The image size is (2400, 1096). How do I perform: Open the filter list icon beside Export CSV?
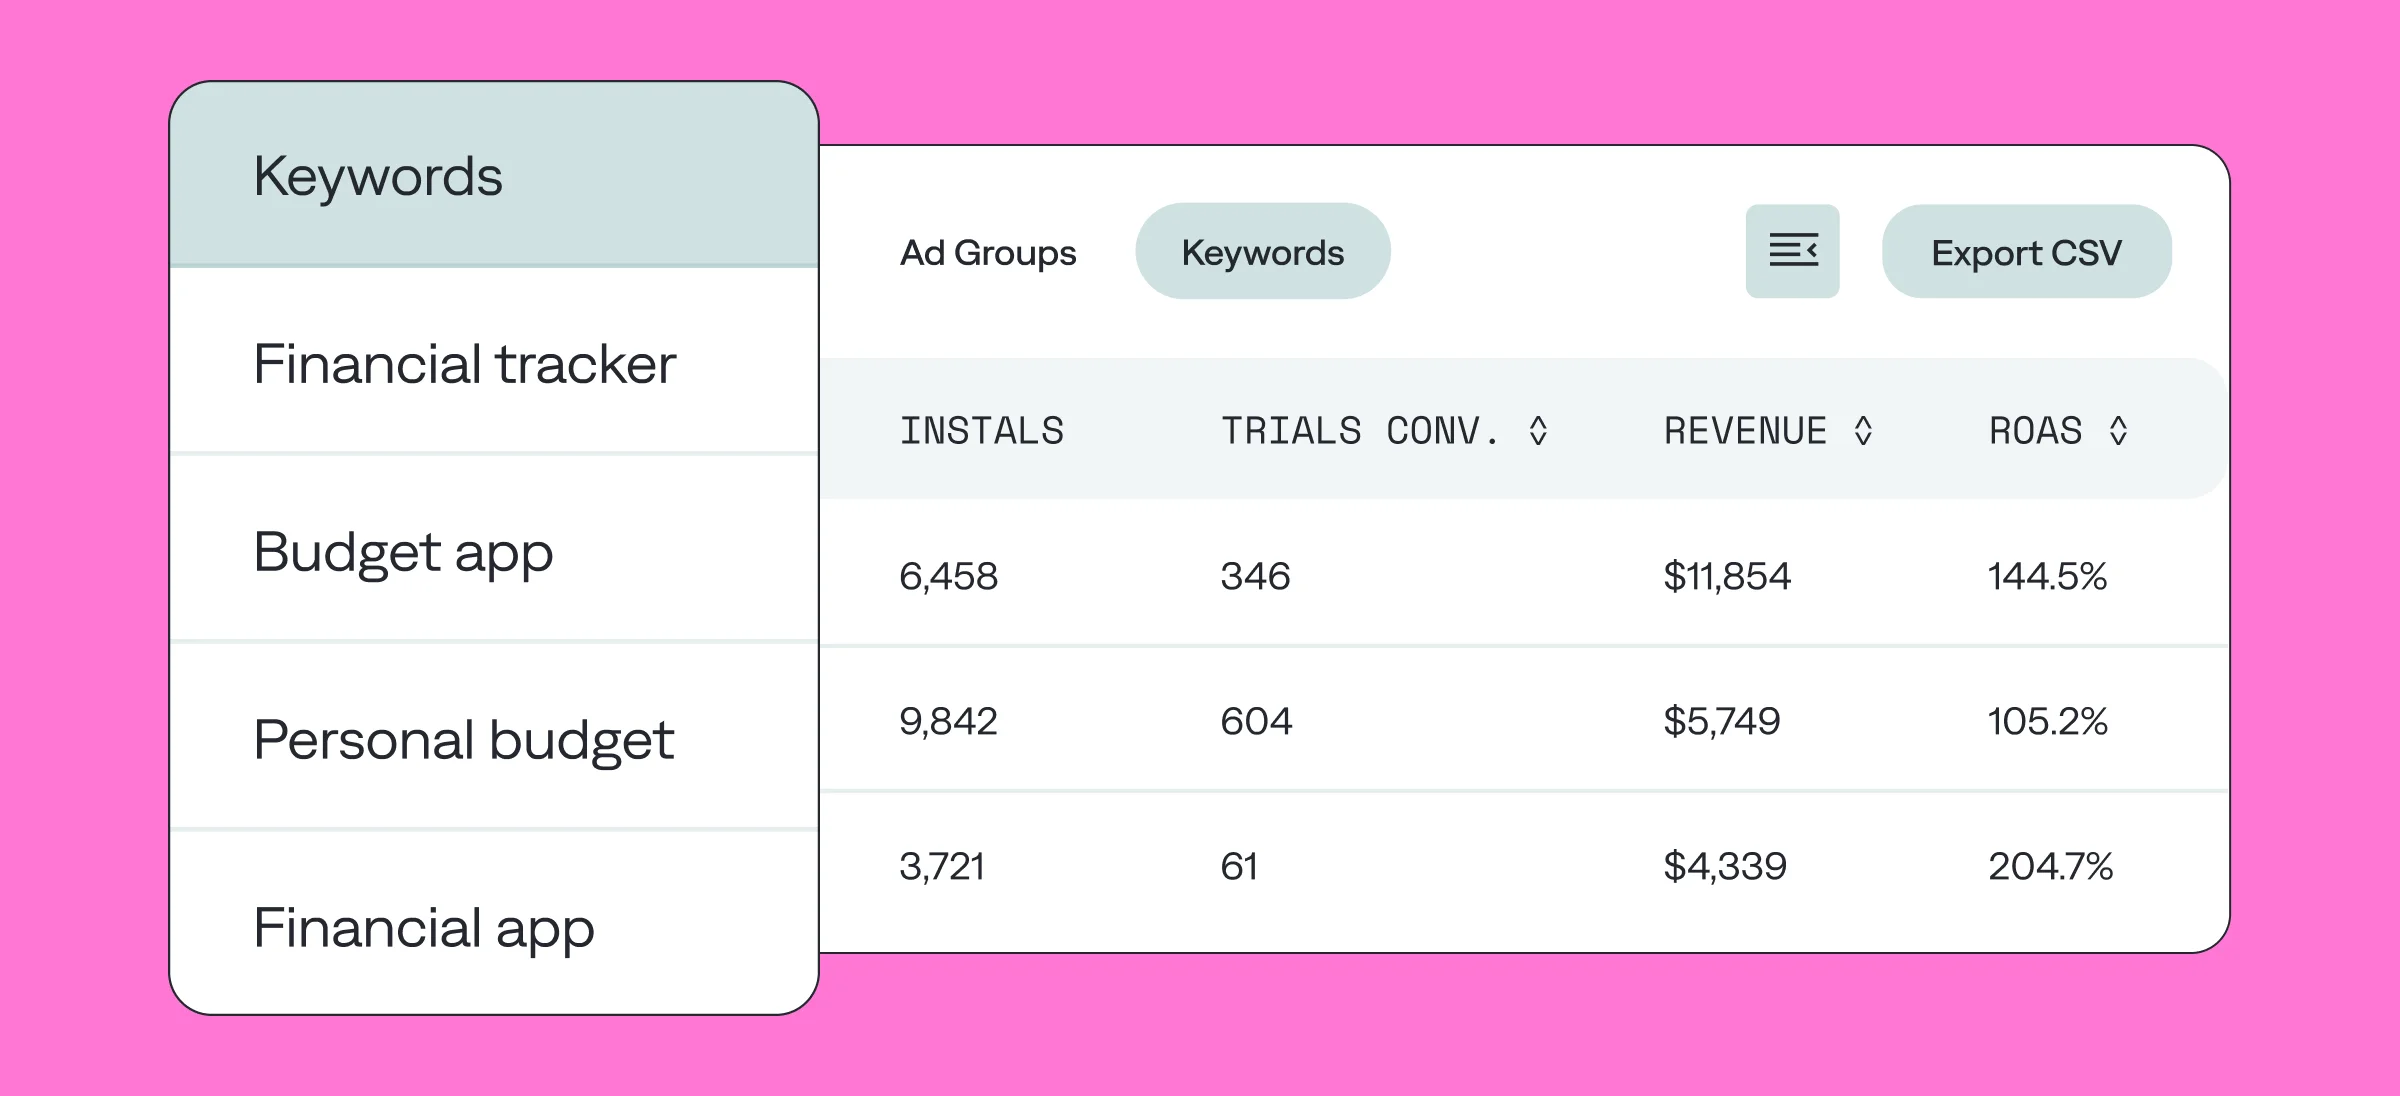click(x=1792, y=251)
